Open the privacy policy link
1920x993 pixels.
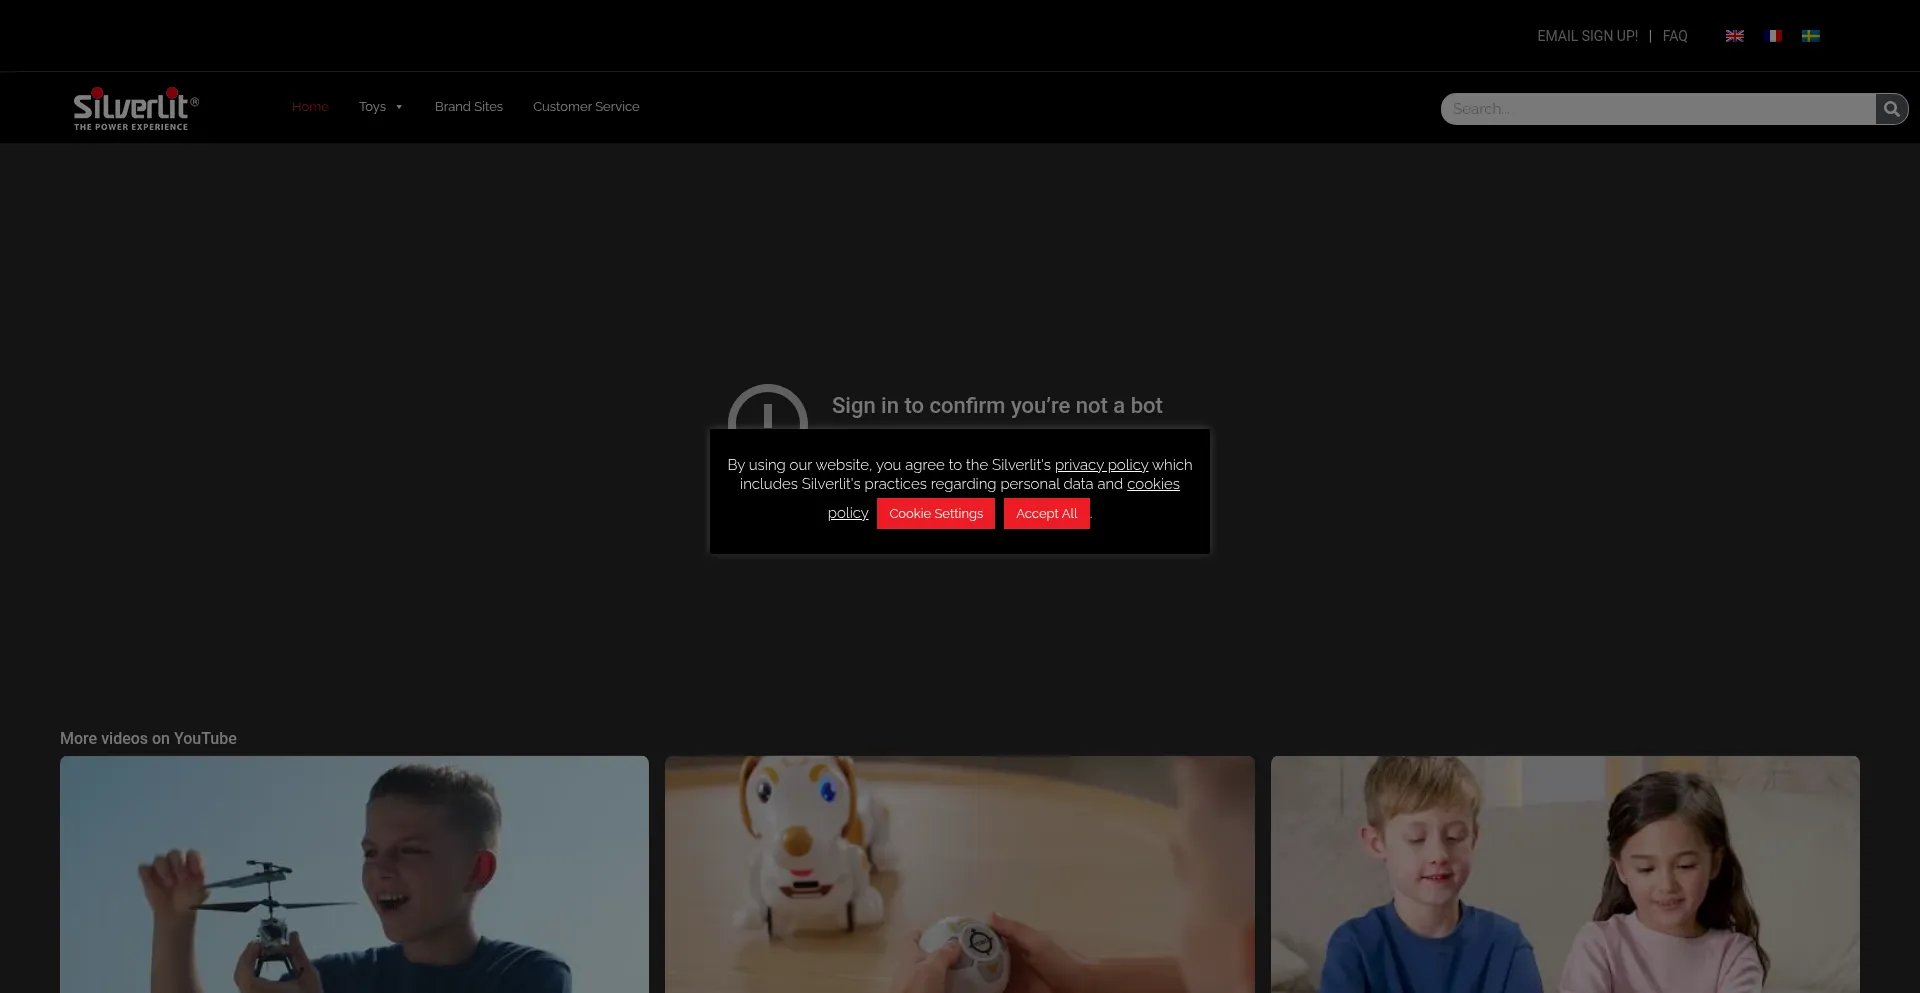(1101, 465)
